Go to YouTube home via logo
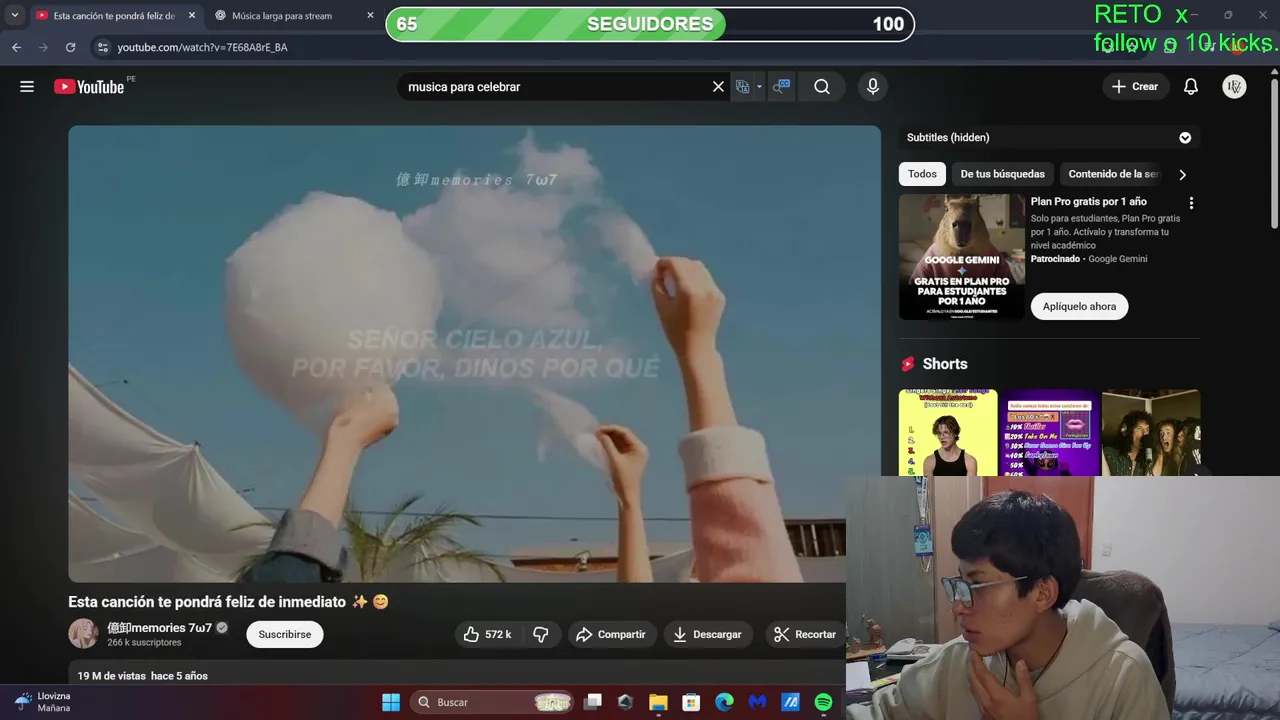Image resolution: width=1280 pixels, height=720 pixels. coord(89,87)
